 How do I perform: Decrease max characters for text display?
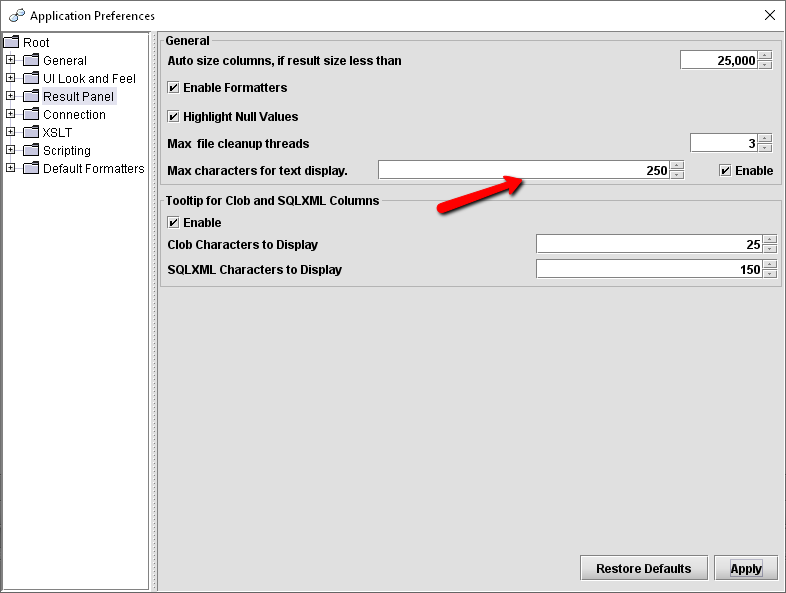coord(677,174)
